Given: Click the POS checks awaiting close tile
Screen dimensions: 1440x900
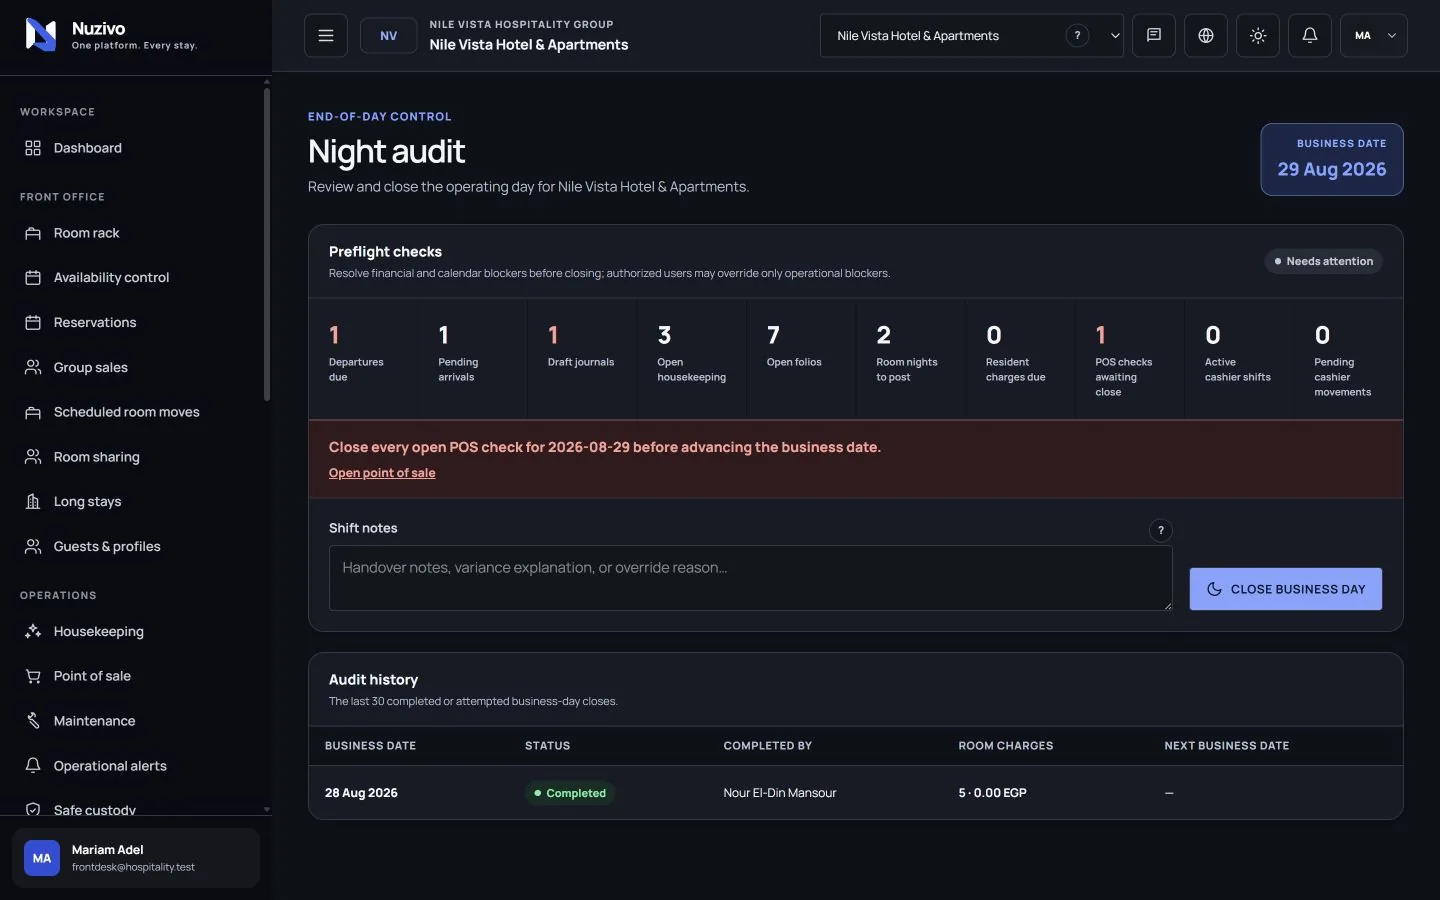Looking at the screenshot, I should [x=1130, y=359].
